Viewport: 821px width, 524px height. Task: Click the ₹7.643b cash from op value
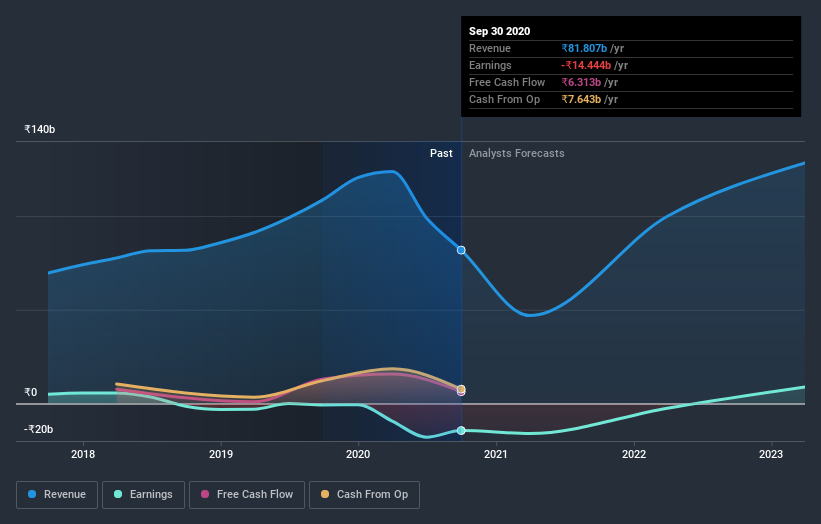pos(581,99)
